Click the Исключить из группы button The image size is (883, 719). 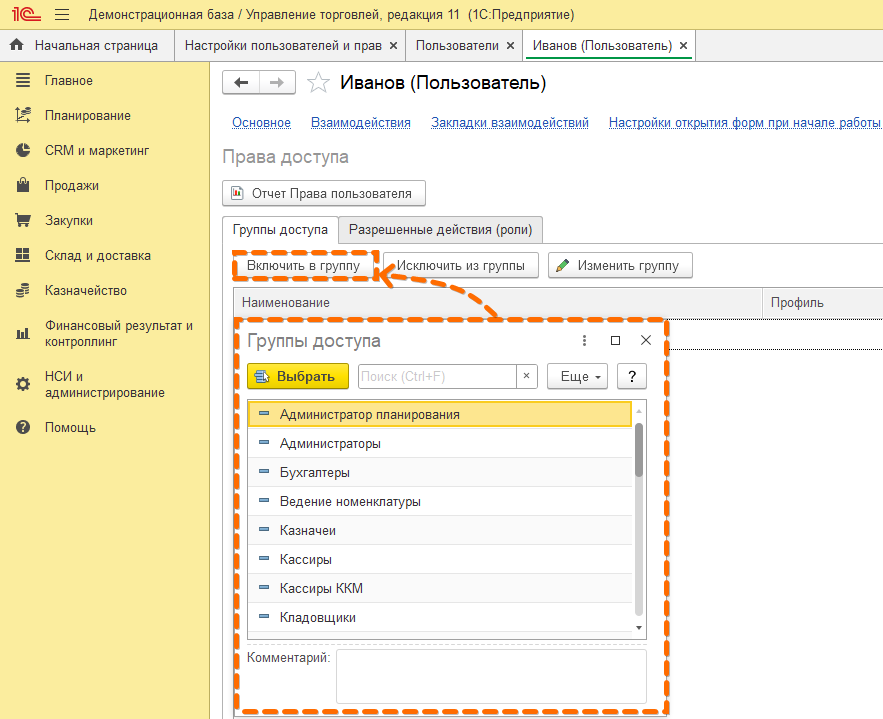(460, 265)
